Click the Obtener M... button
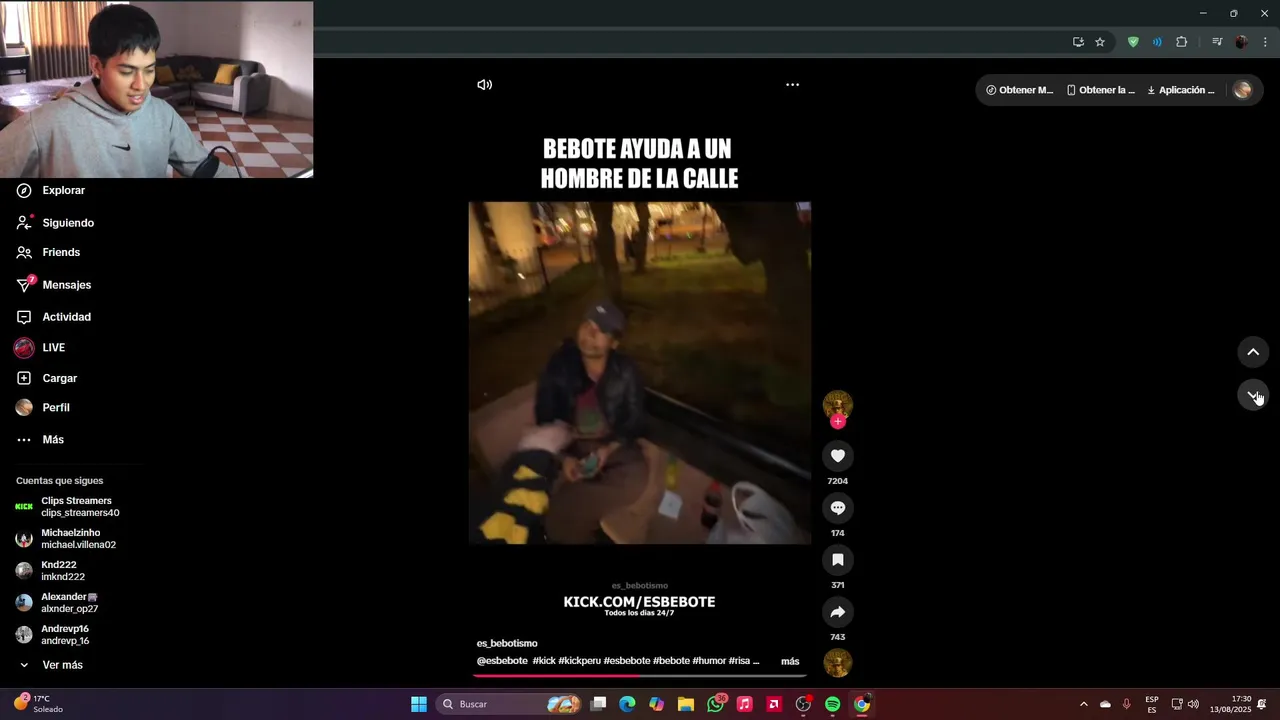This screenshot has width=1280, height=720. [x=1019, y=90]
